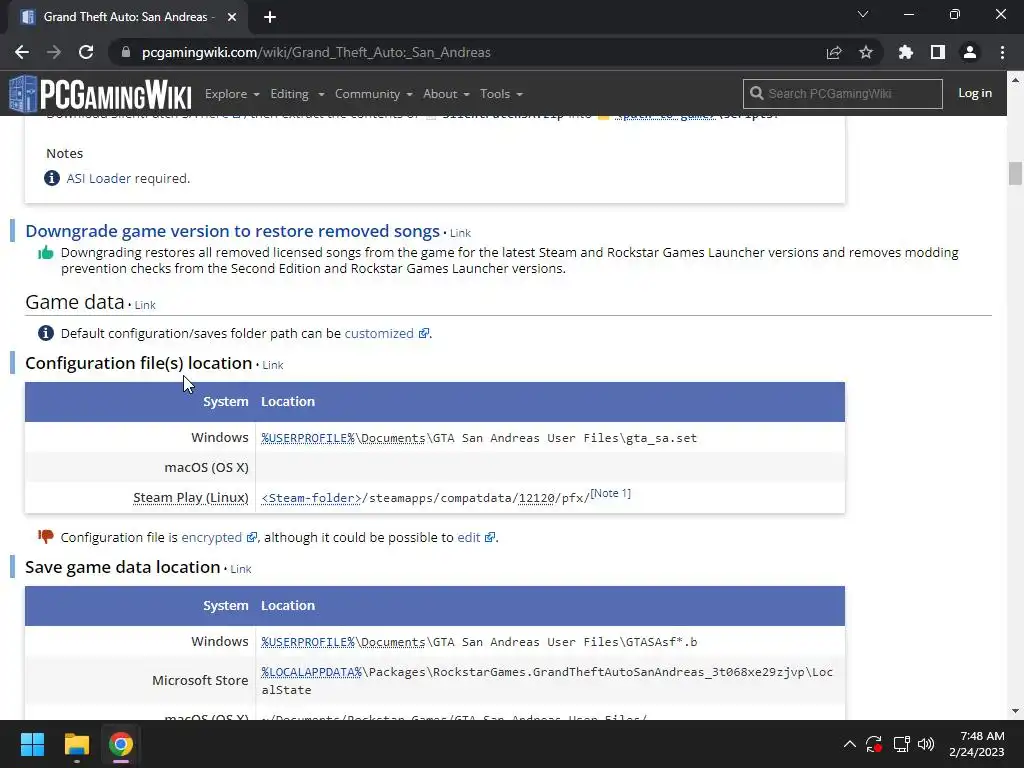Toggle the browser side panel
The image size is (1024, 768).
pos(938,52)
